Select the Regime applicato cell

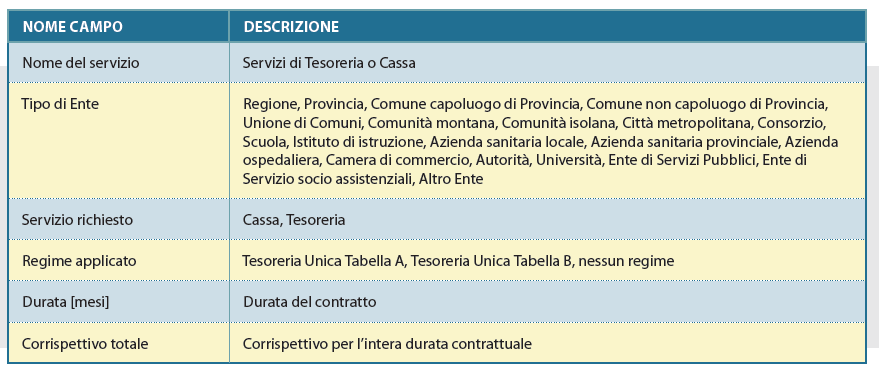(118, 261)
